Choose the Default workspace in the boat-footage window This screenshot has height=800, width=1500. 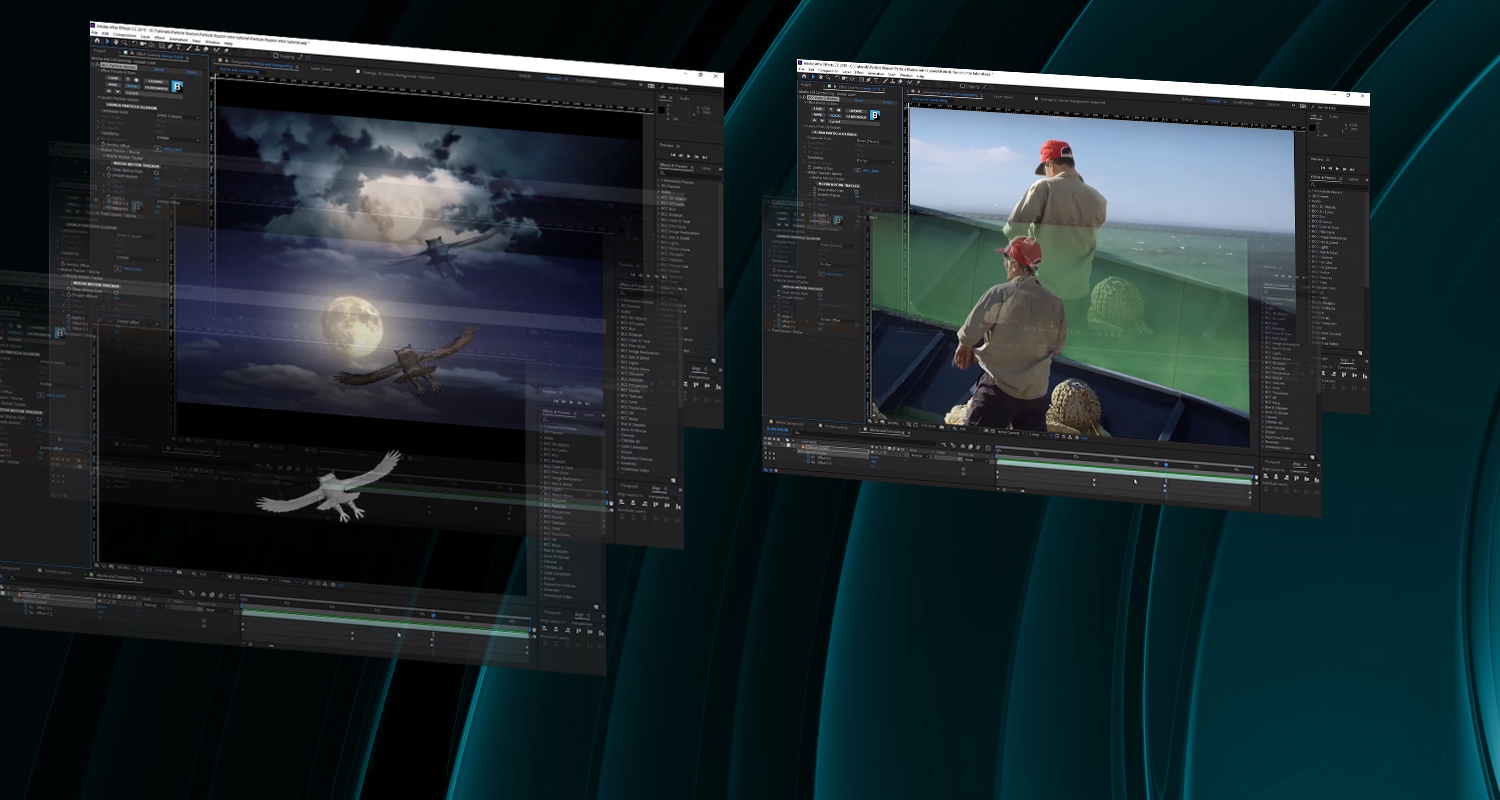click(x=1187, y=99)
